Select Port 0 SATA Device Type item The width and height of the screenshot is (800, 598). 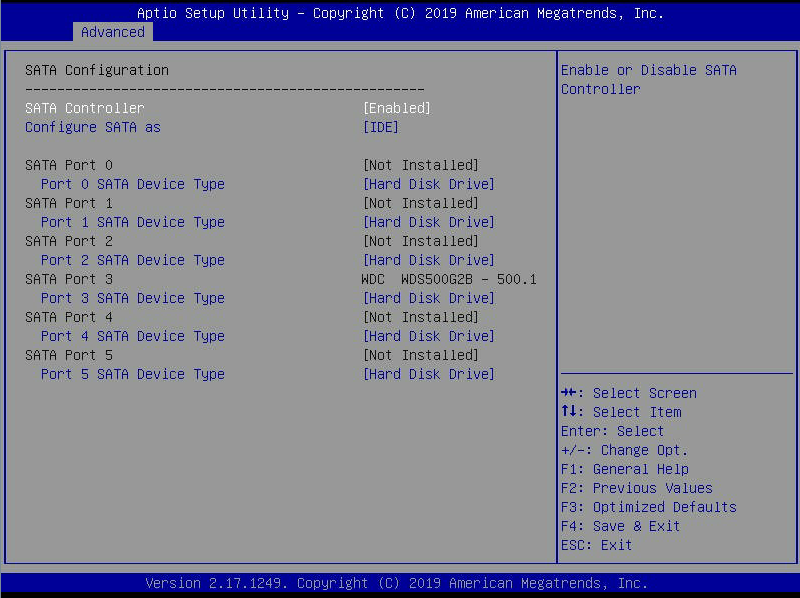click(132, 184)
